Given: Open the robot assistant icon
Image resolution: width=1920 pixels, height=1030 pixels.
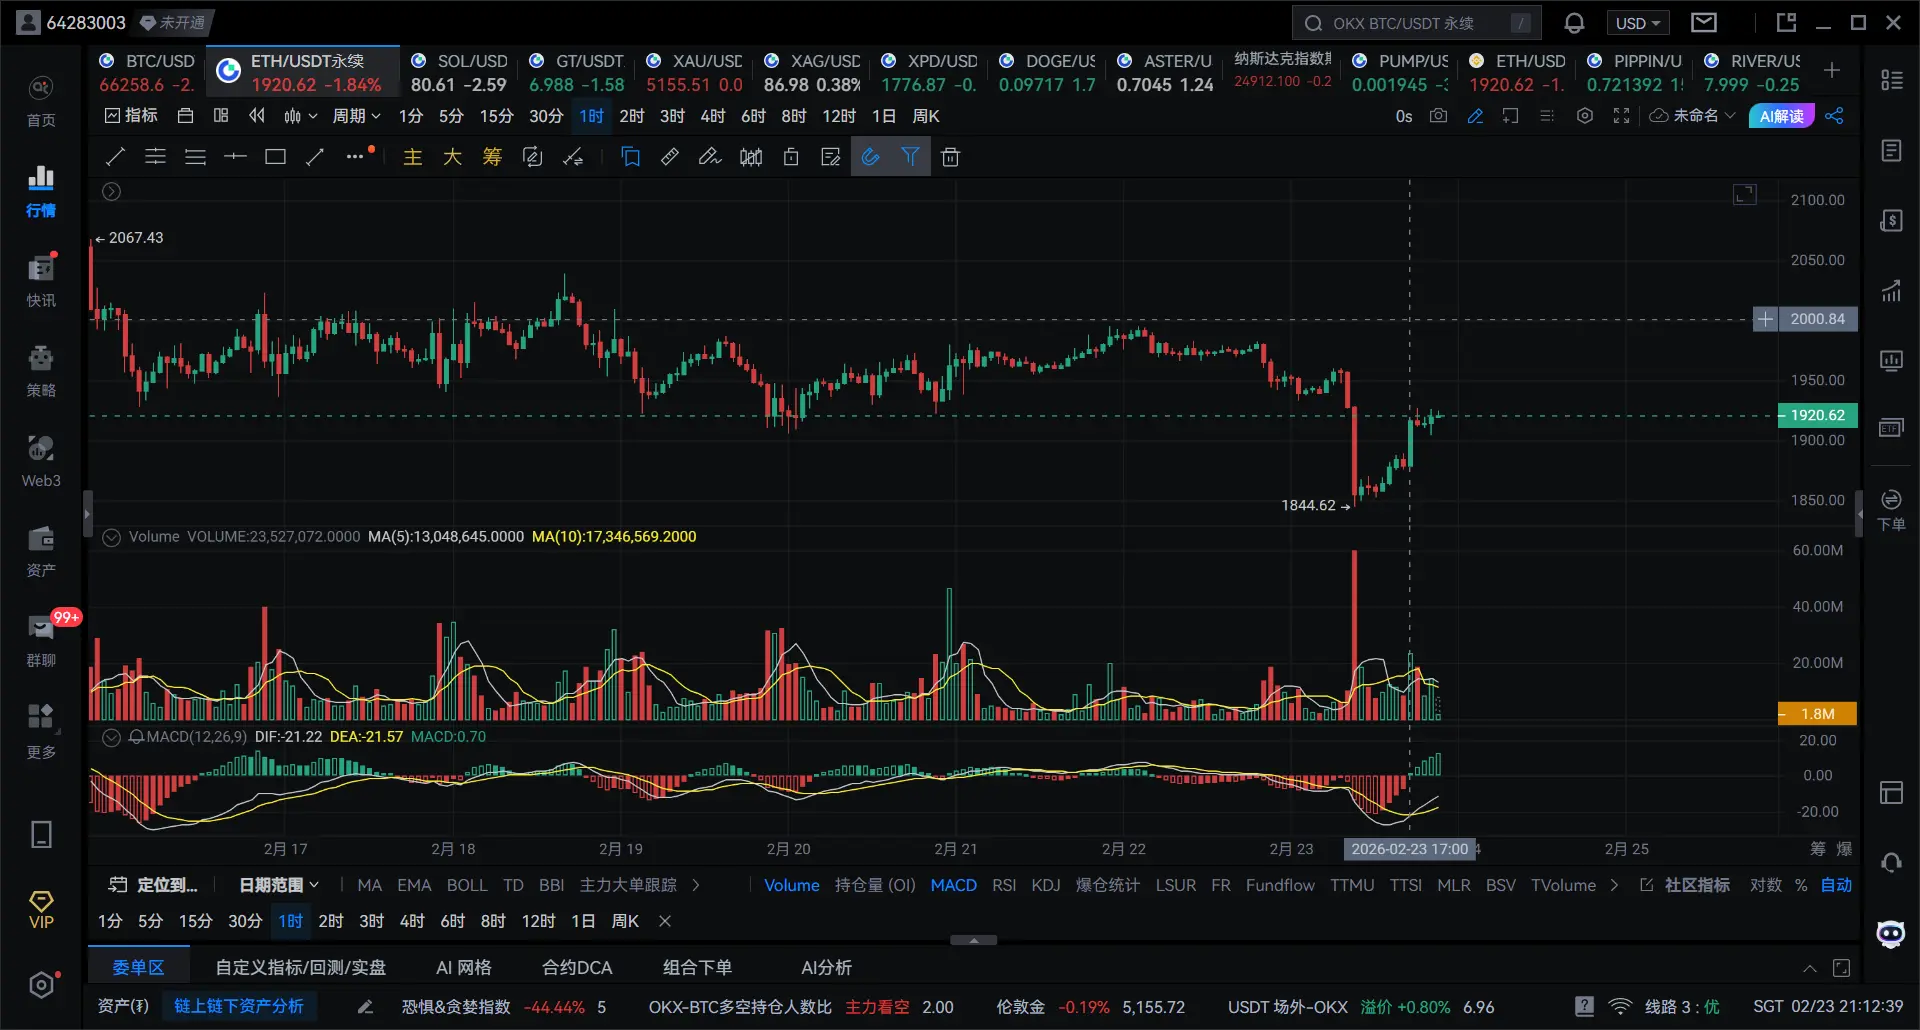Looking at the screenshot, I should (1891, 934).
